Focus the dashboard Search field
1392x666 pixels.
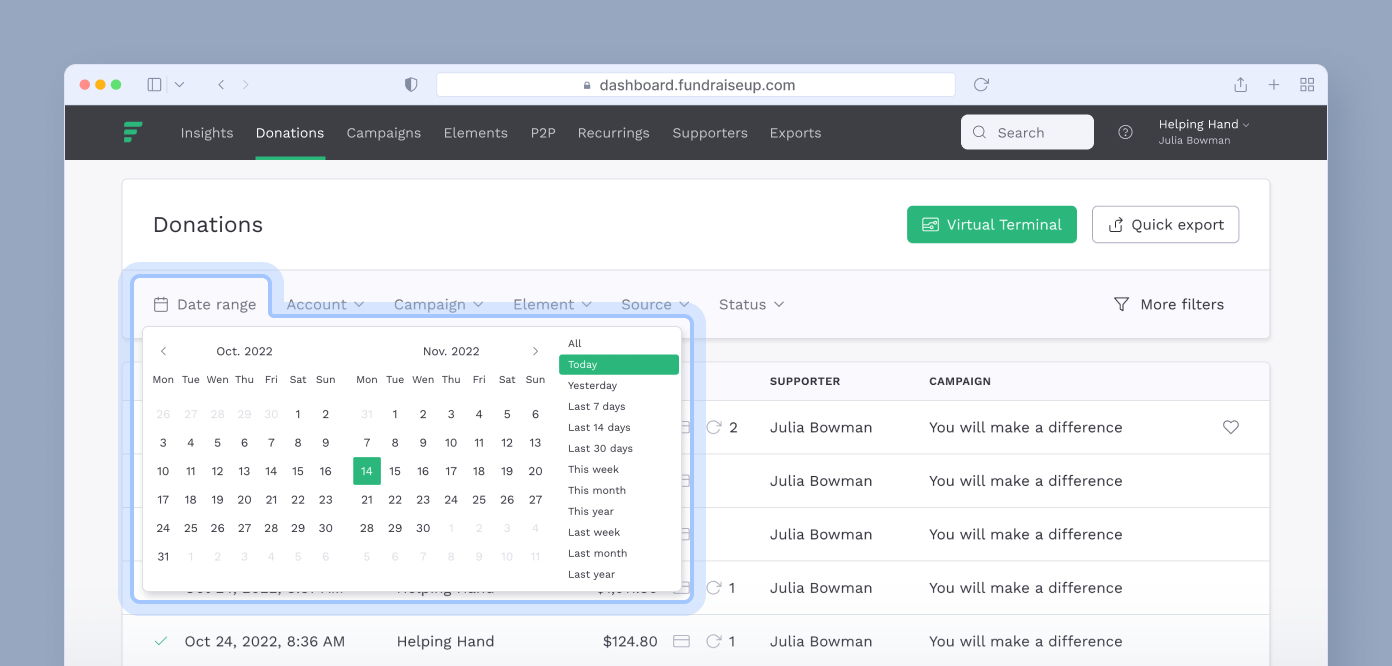tap(1027, 132)
